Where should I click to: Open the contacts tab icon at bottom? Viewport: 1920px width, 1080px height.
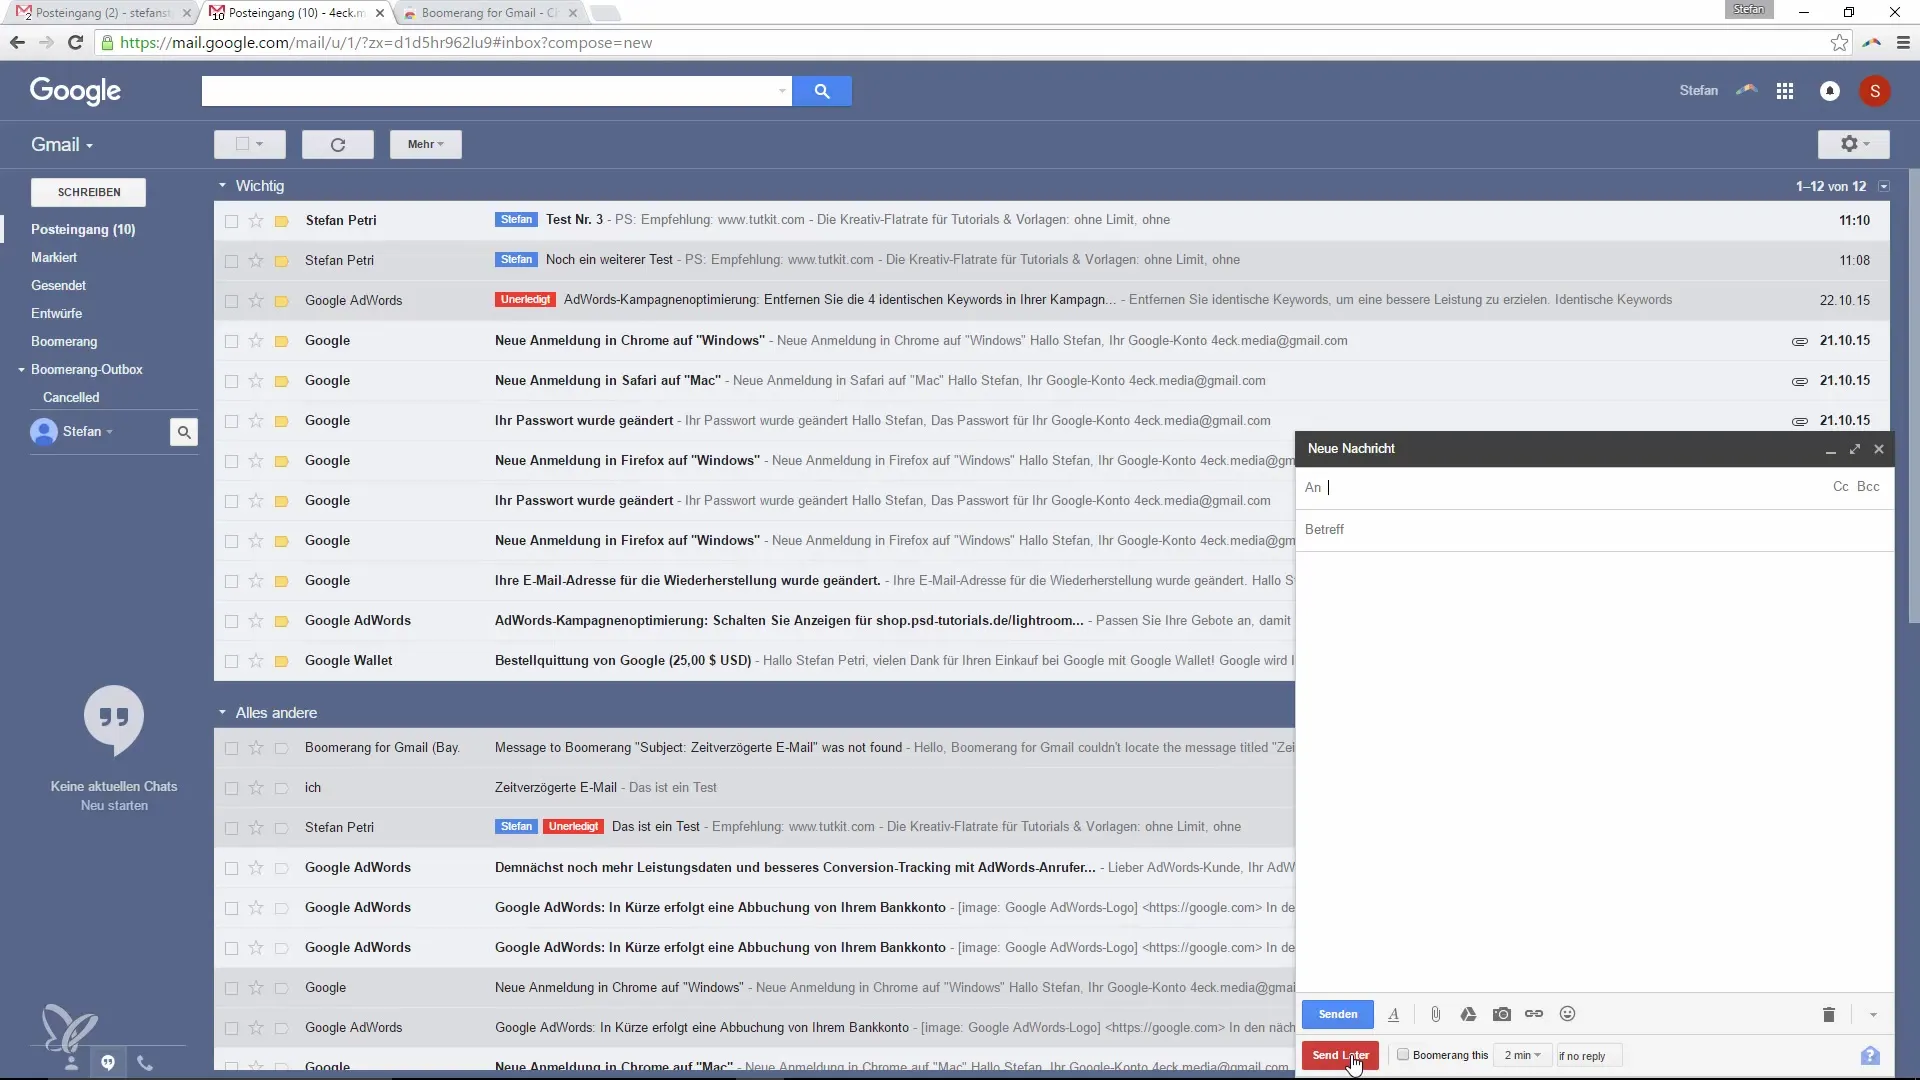coord(71,1063)
